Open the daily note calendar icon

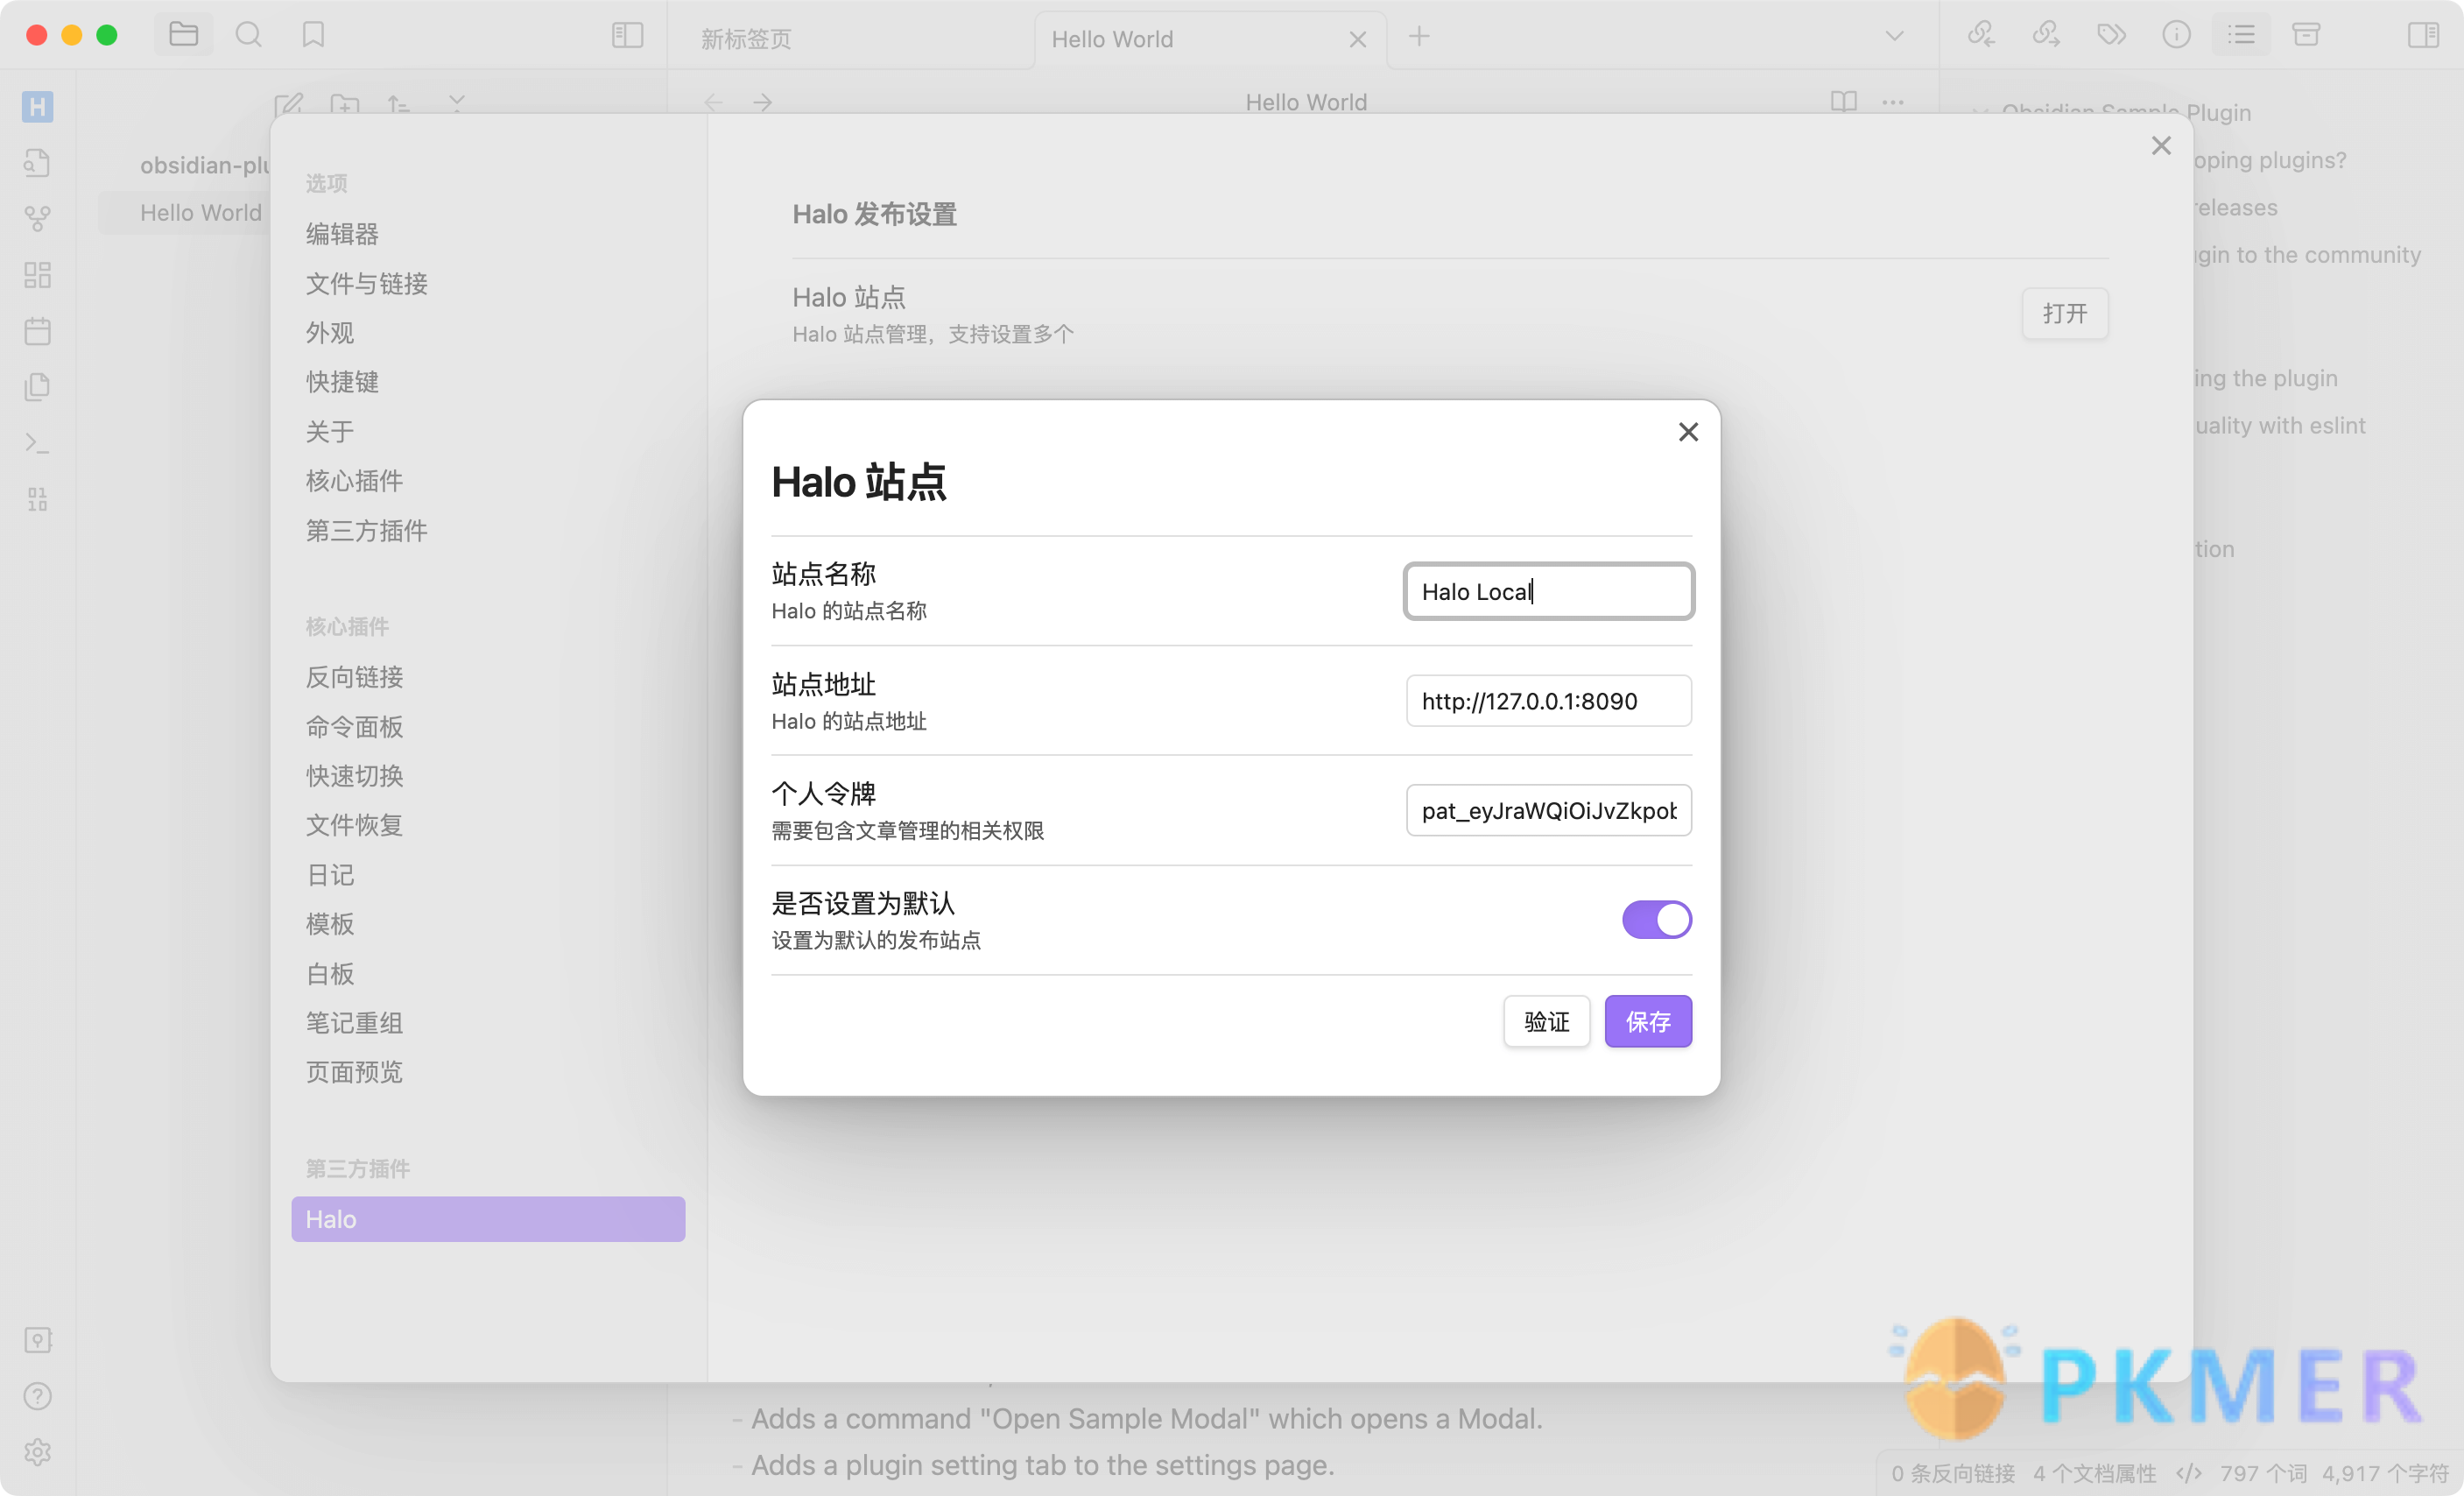(38, 331)
